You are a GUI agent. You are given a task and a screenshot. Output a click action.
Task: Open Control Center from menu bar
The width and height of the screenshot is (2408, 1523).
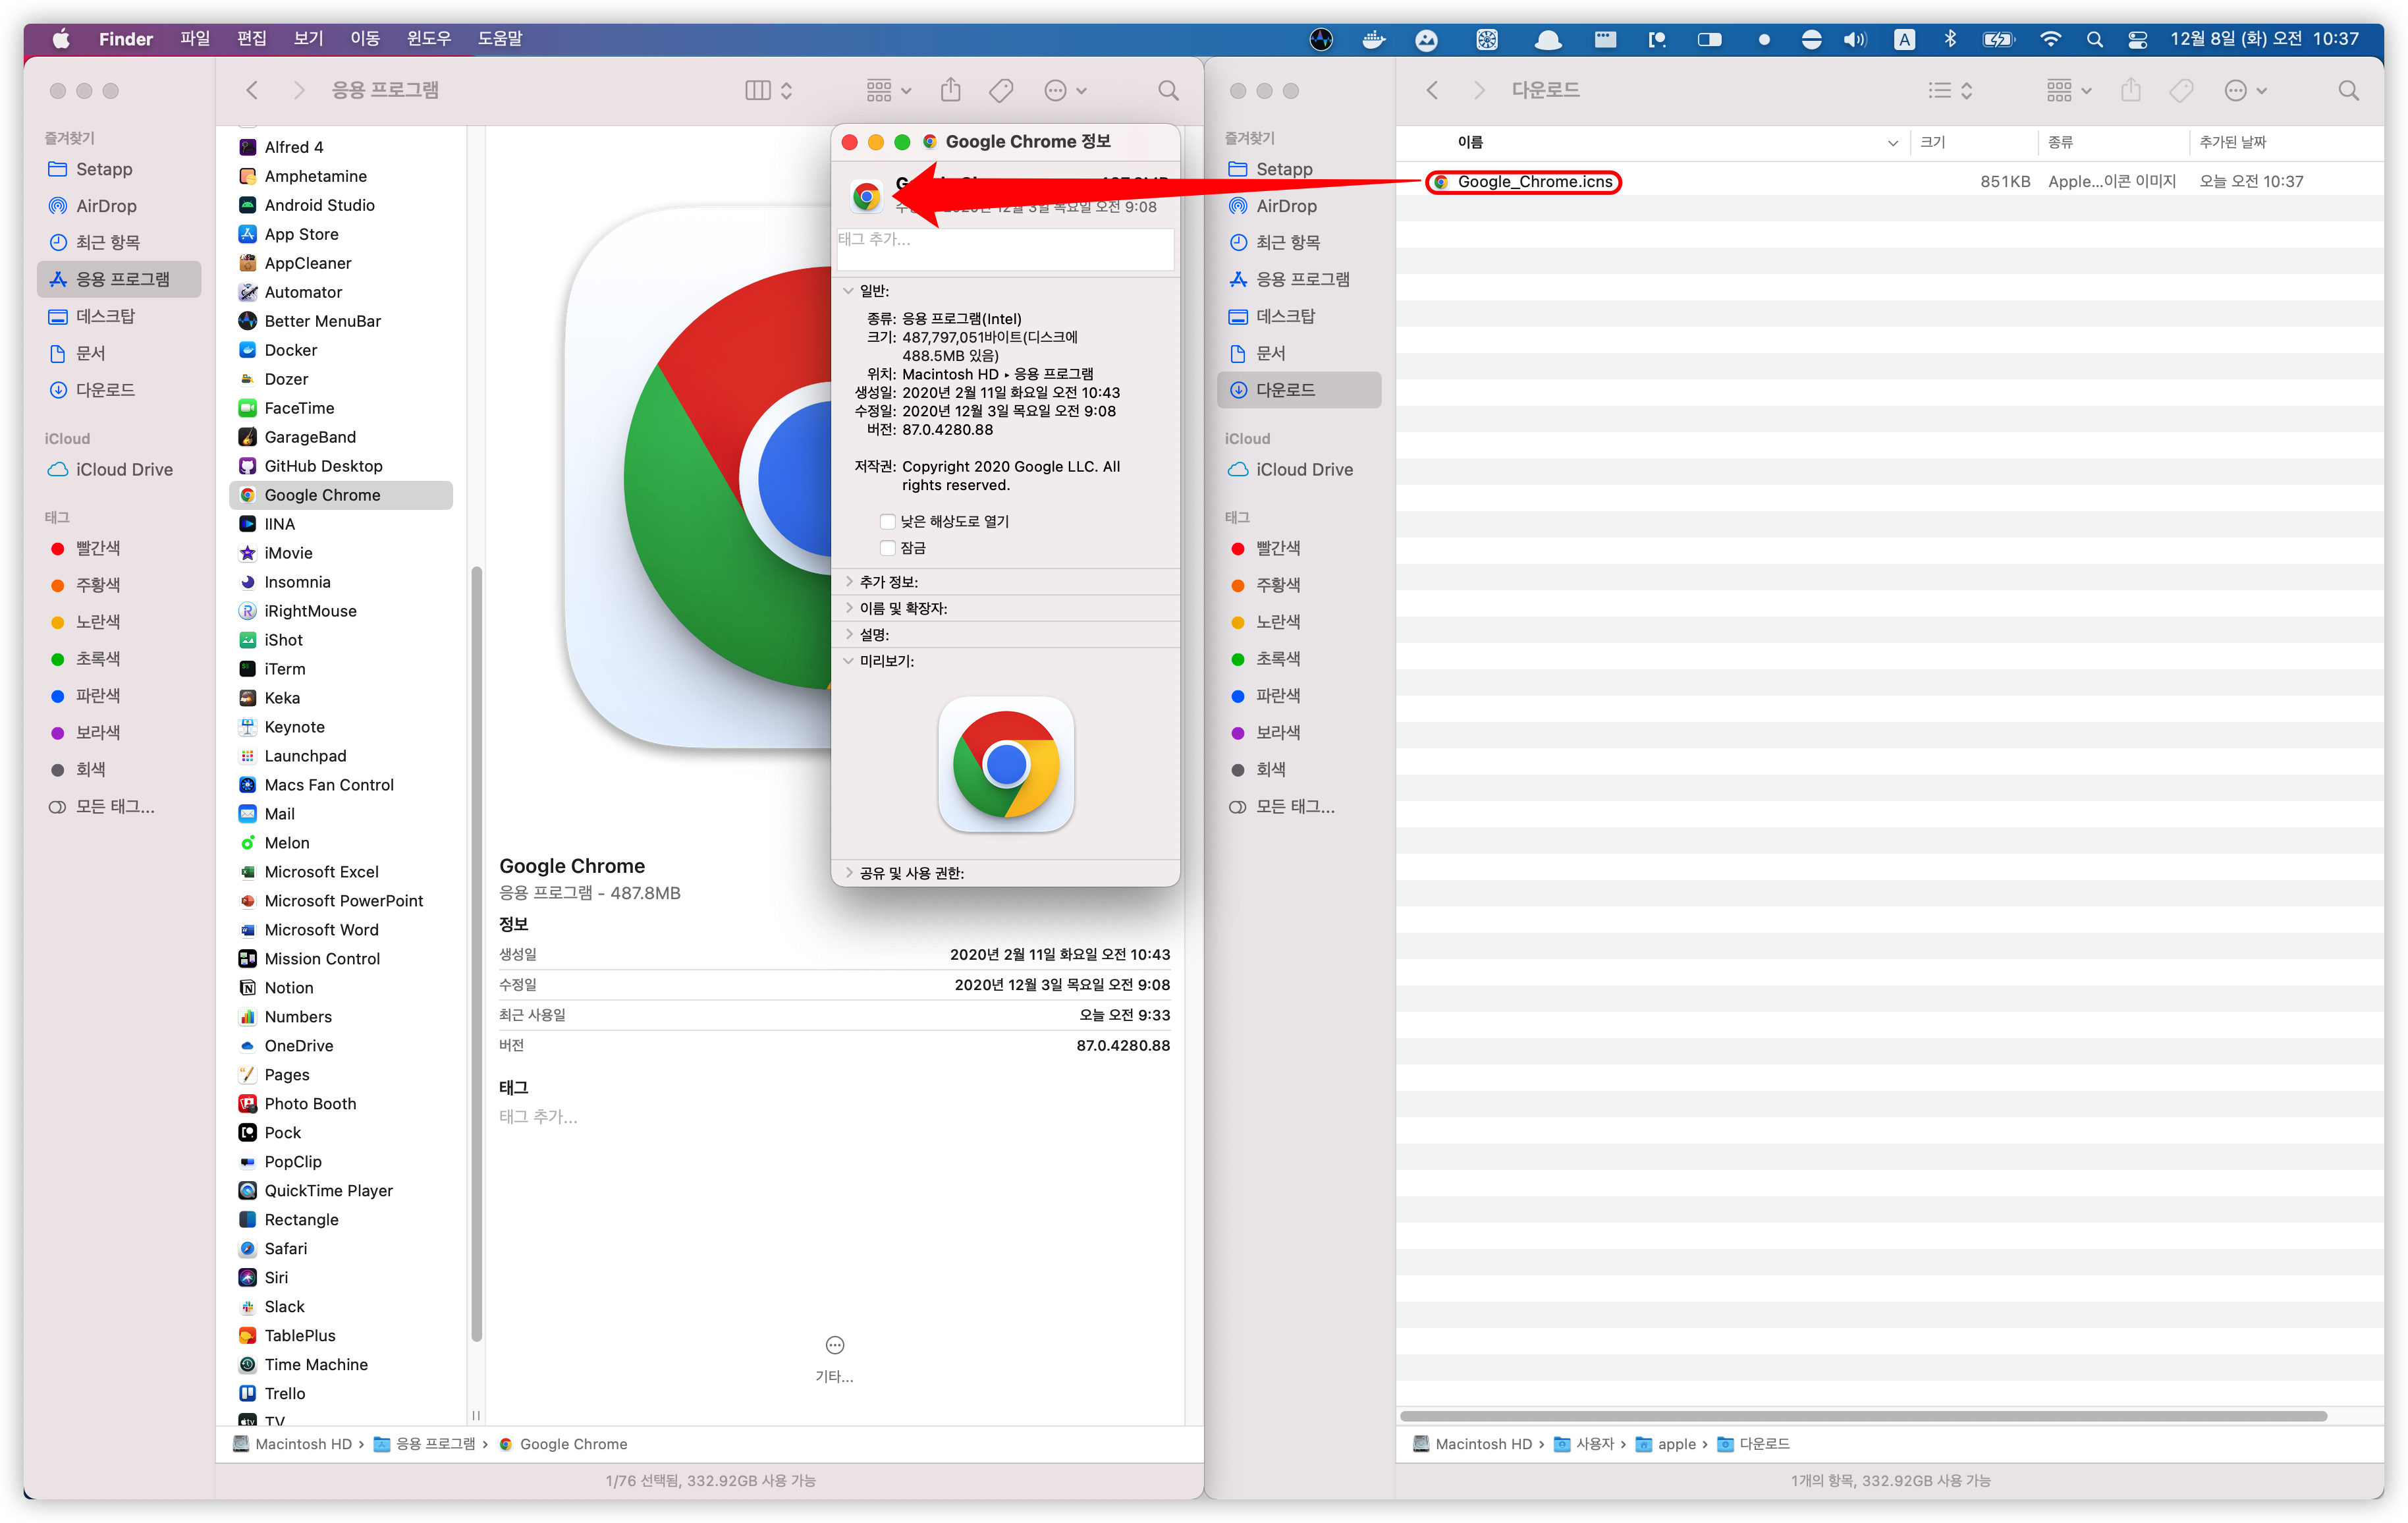[2137, 39]
